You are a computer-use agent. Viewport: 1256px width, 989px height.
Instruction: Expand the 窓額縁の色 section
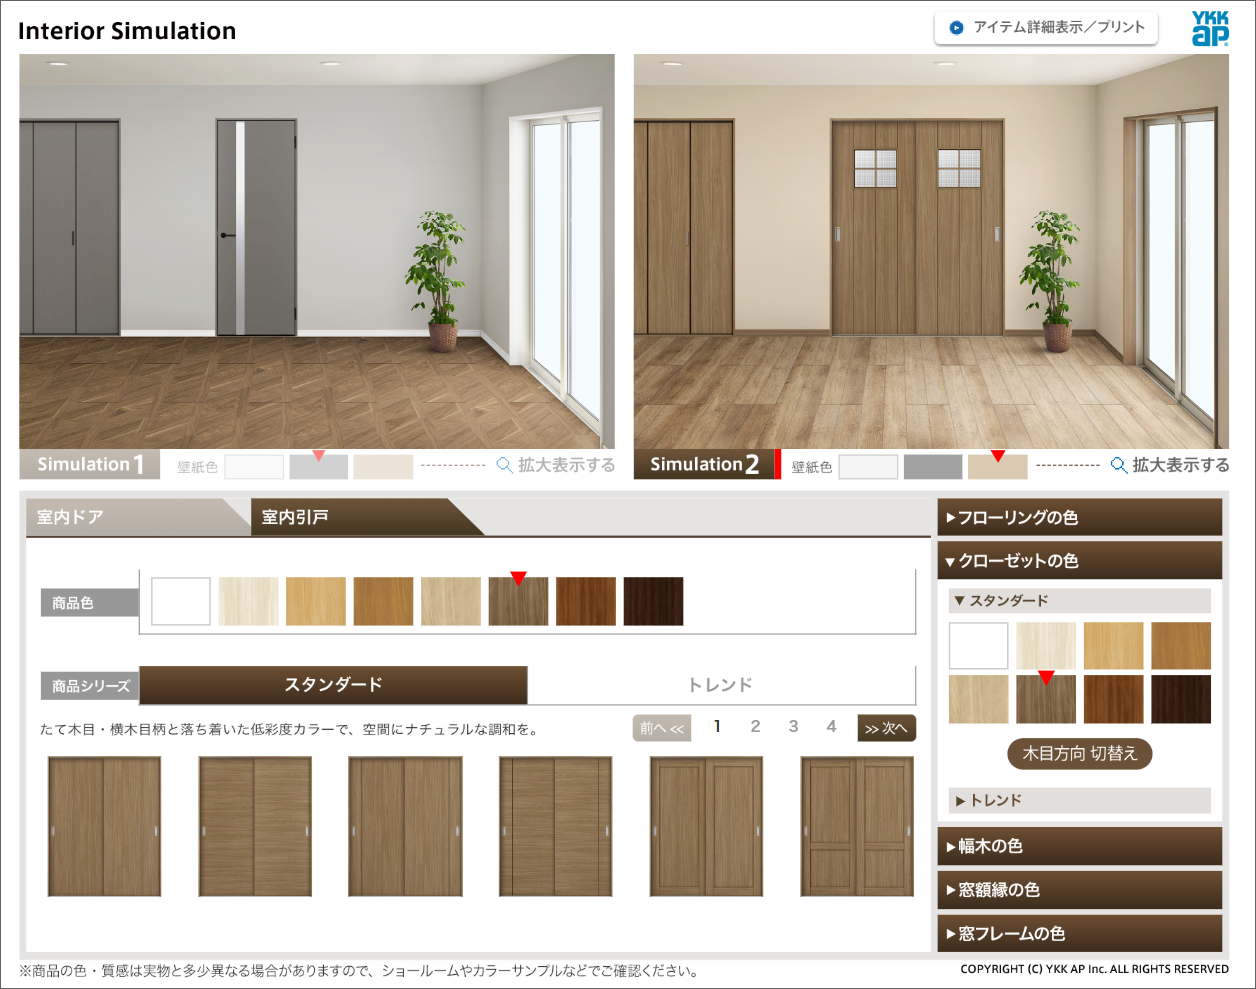click(1079, 890)
